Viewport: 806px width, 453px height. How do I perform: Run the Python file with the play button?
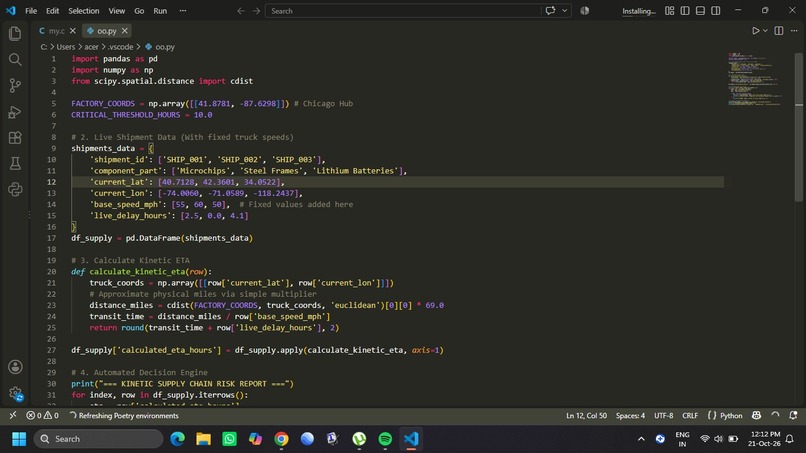[755, 31]
